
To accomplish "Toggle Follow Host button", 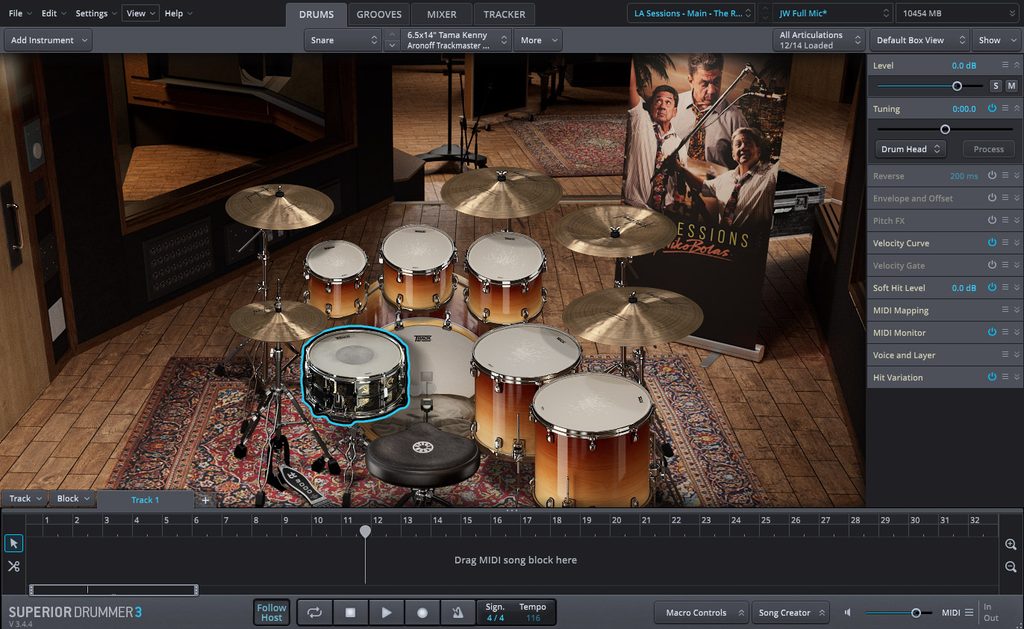I will [x=271, y=612].
